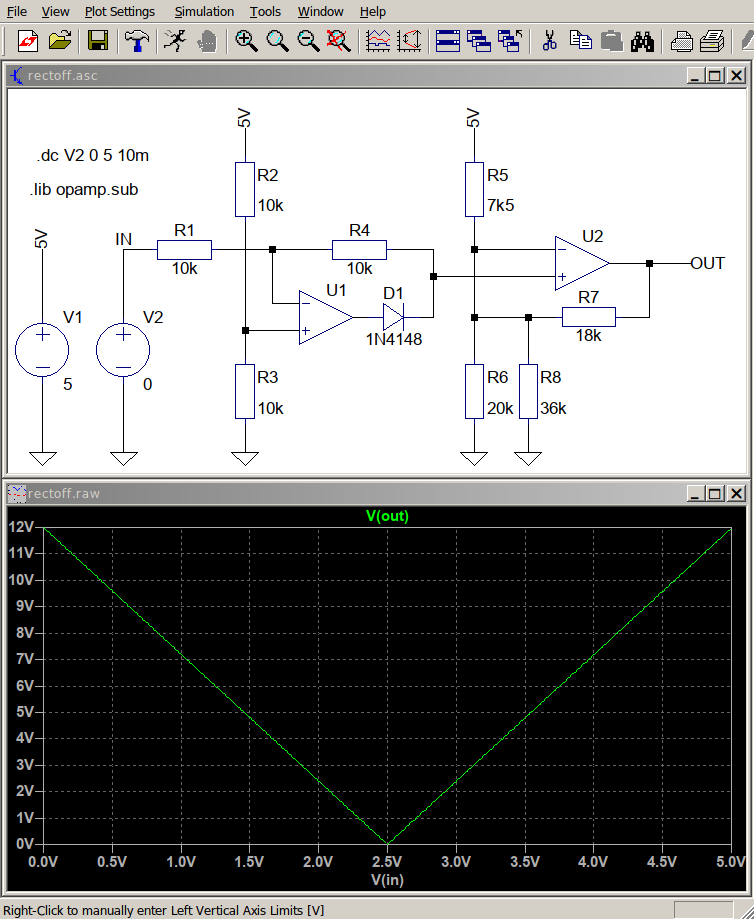The image size is (754, 919).
Task: Open the Help menu
Action: tap(372, 11)
